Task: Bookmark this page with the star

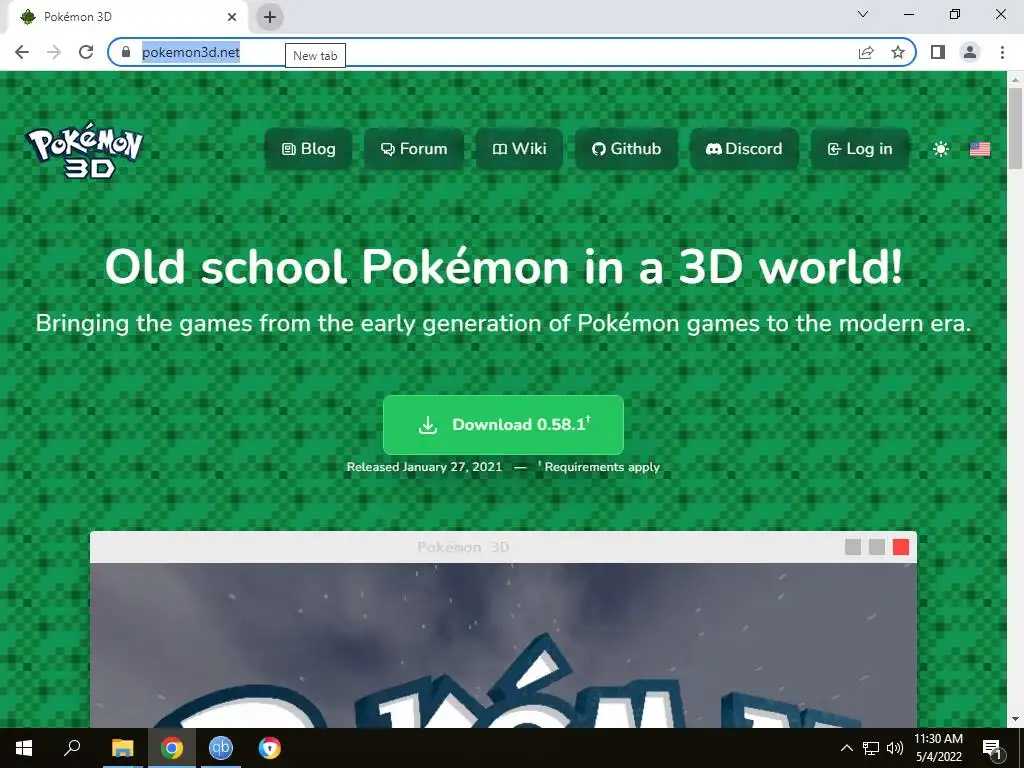Action: tap(898, 52)
